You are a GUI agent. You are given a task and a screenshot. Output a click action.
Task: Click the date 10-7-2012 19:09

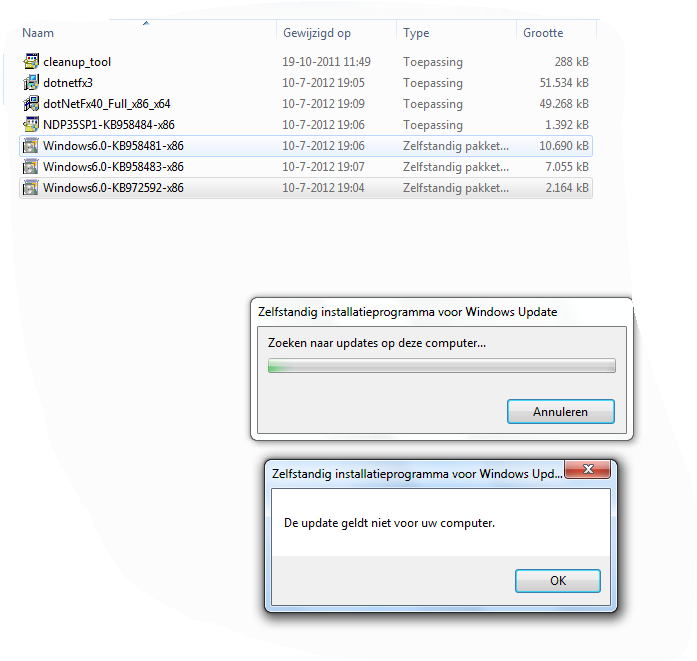point(323,103)
